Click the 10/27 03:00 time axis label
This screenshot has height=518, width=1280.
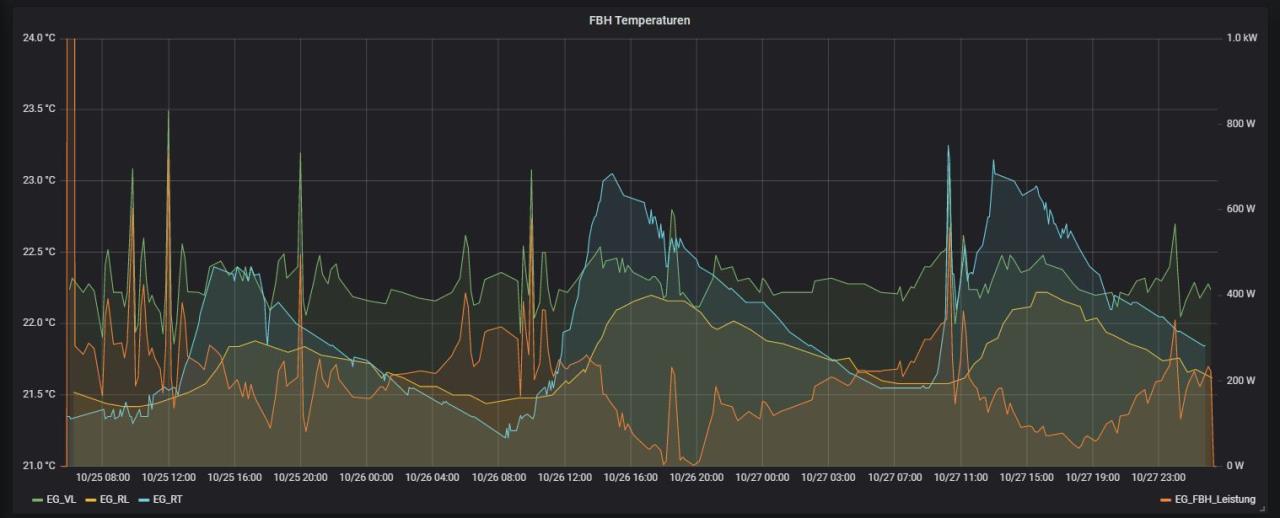tap(829, 478)
